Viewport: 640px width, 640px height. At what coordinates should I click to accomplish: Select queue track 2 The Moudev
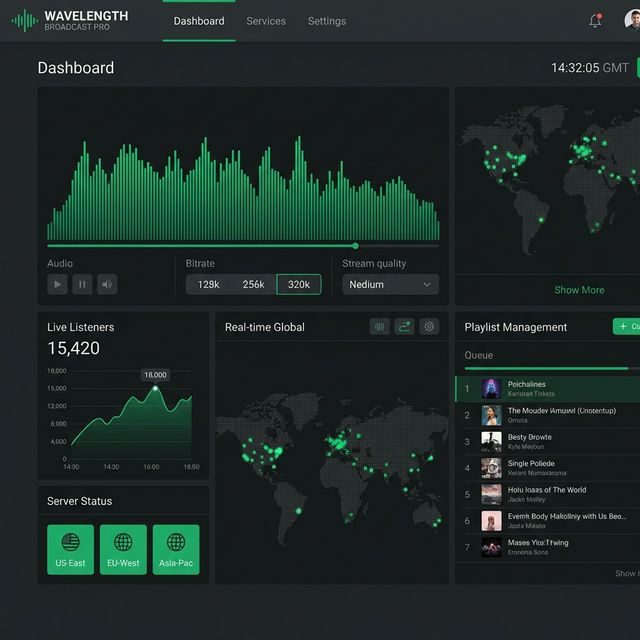[x=547, y=415]
